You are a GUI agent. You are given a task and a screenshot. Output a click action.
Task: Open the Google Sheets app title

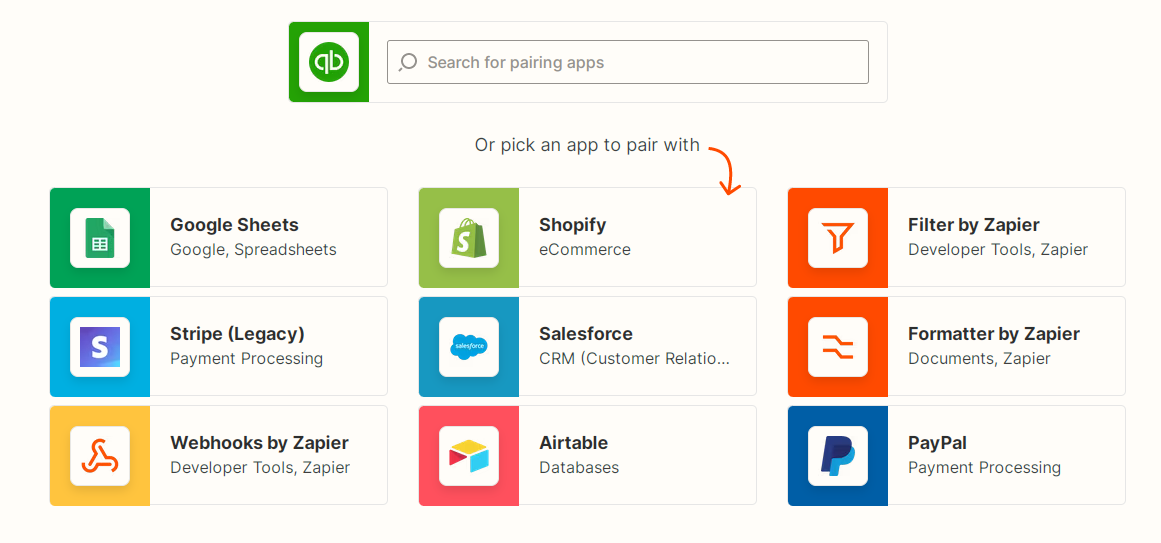tap(235, 224)
